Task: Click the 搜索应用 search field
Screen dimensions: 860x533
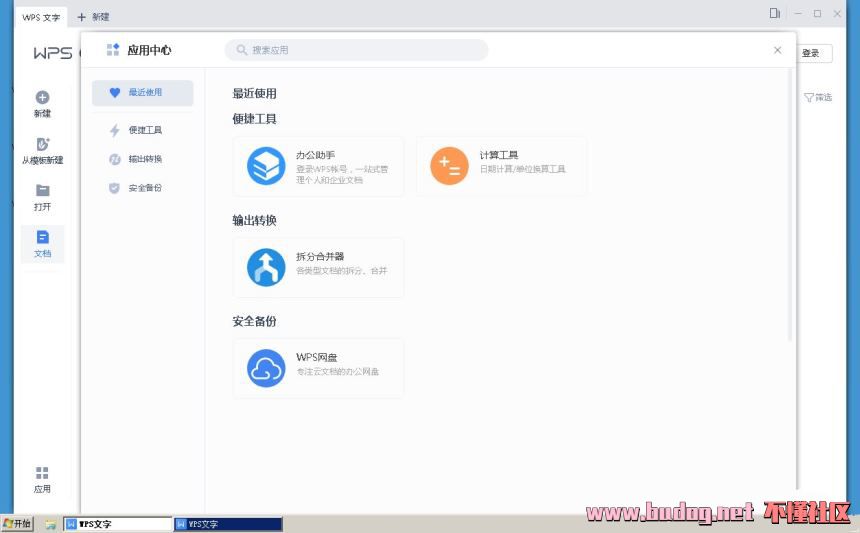Action: tap(356, 50)
